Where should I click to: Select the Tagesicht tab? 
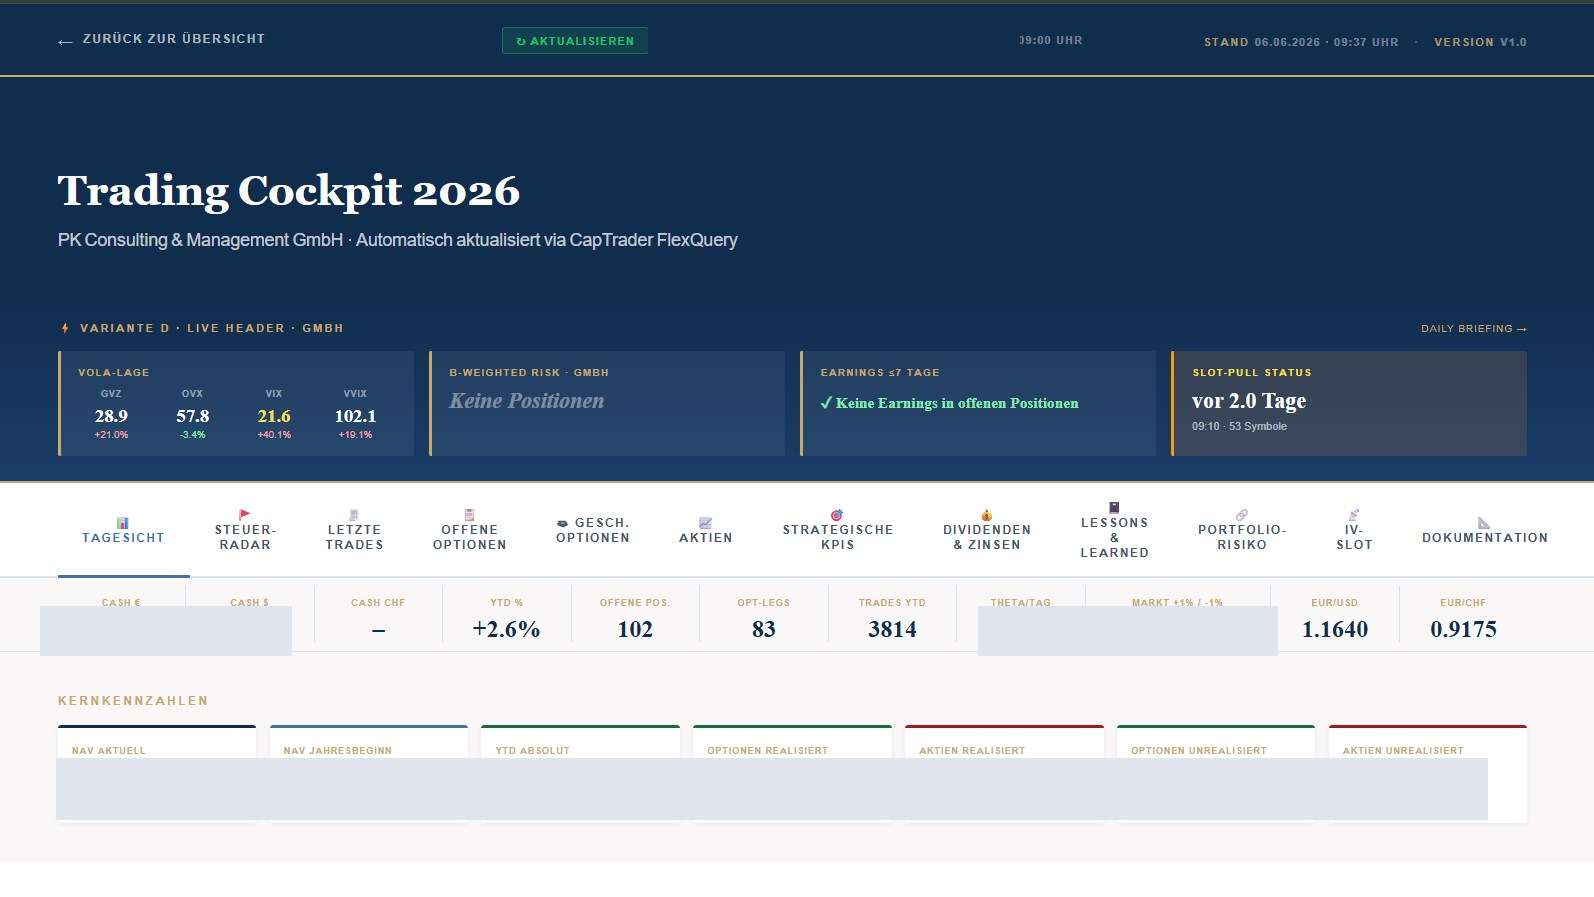pos(123,530)
